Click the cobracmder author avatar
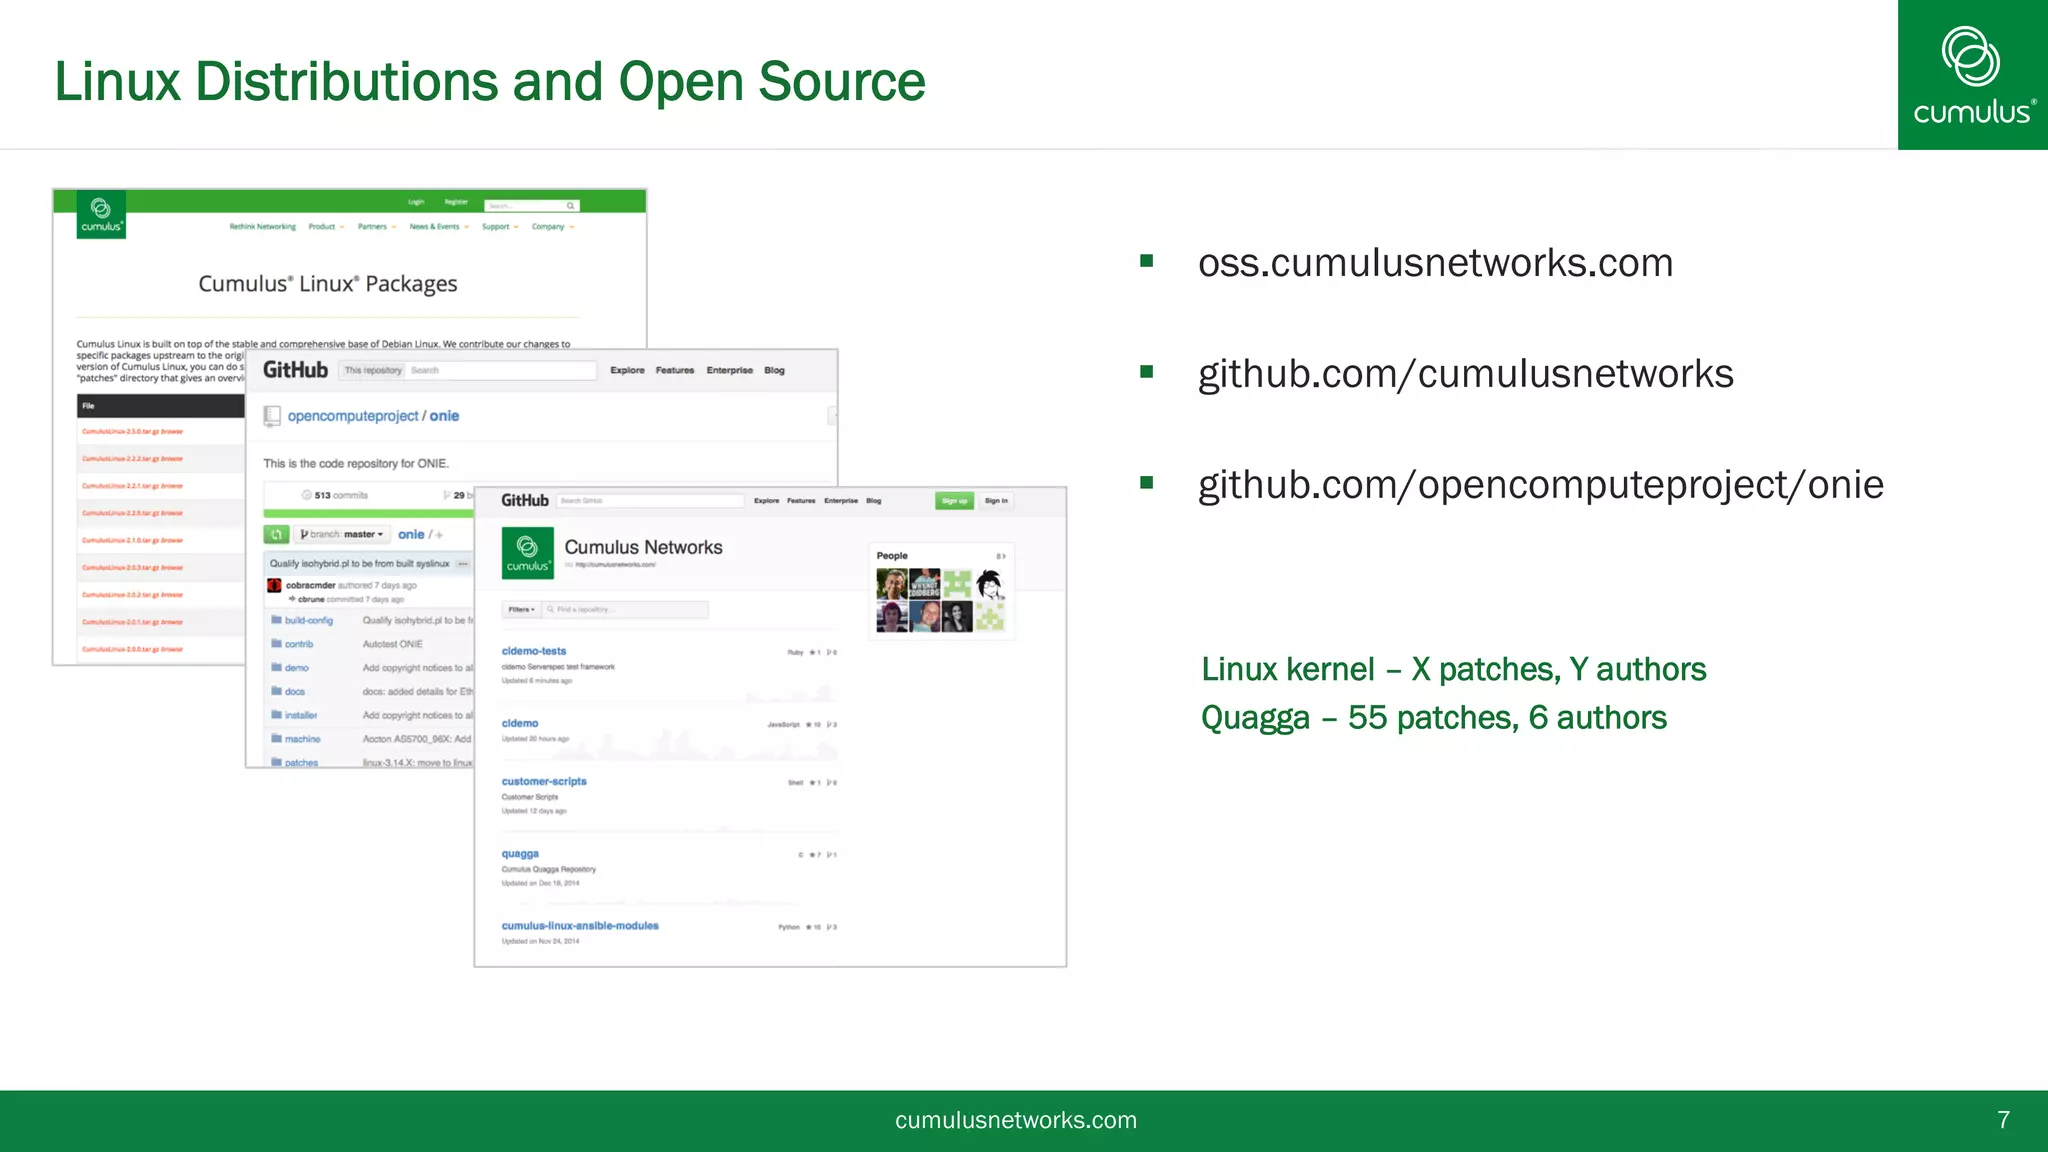Viewport: 2048px width, 1152px height. pos(274,585)
